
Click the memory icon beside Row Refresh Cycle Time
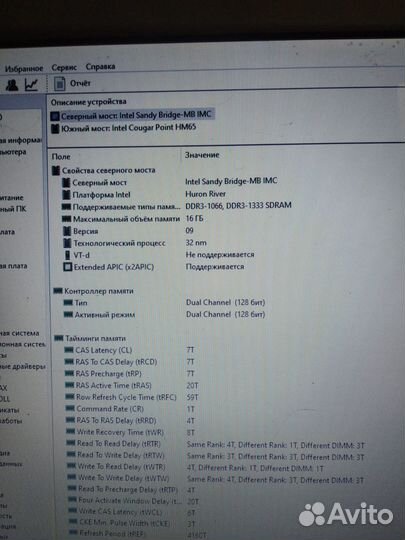coord(70,397)
